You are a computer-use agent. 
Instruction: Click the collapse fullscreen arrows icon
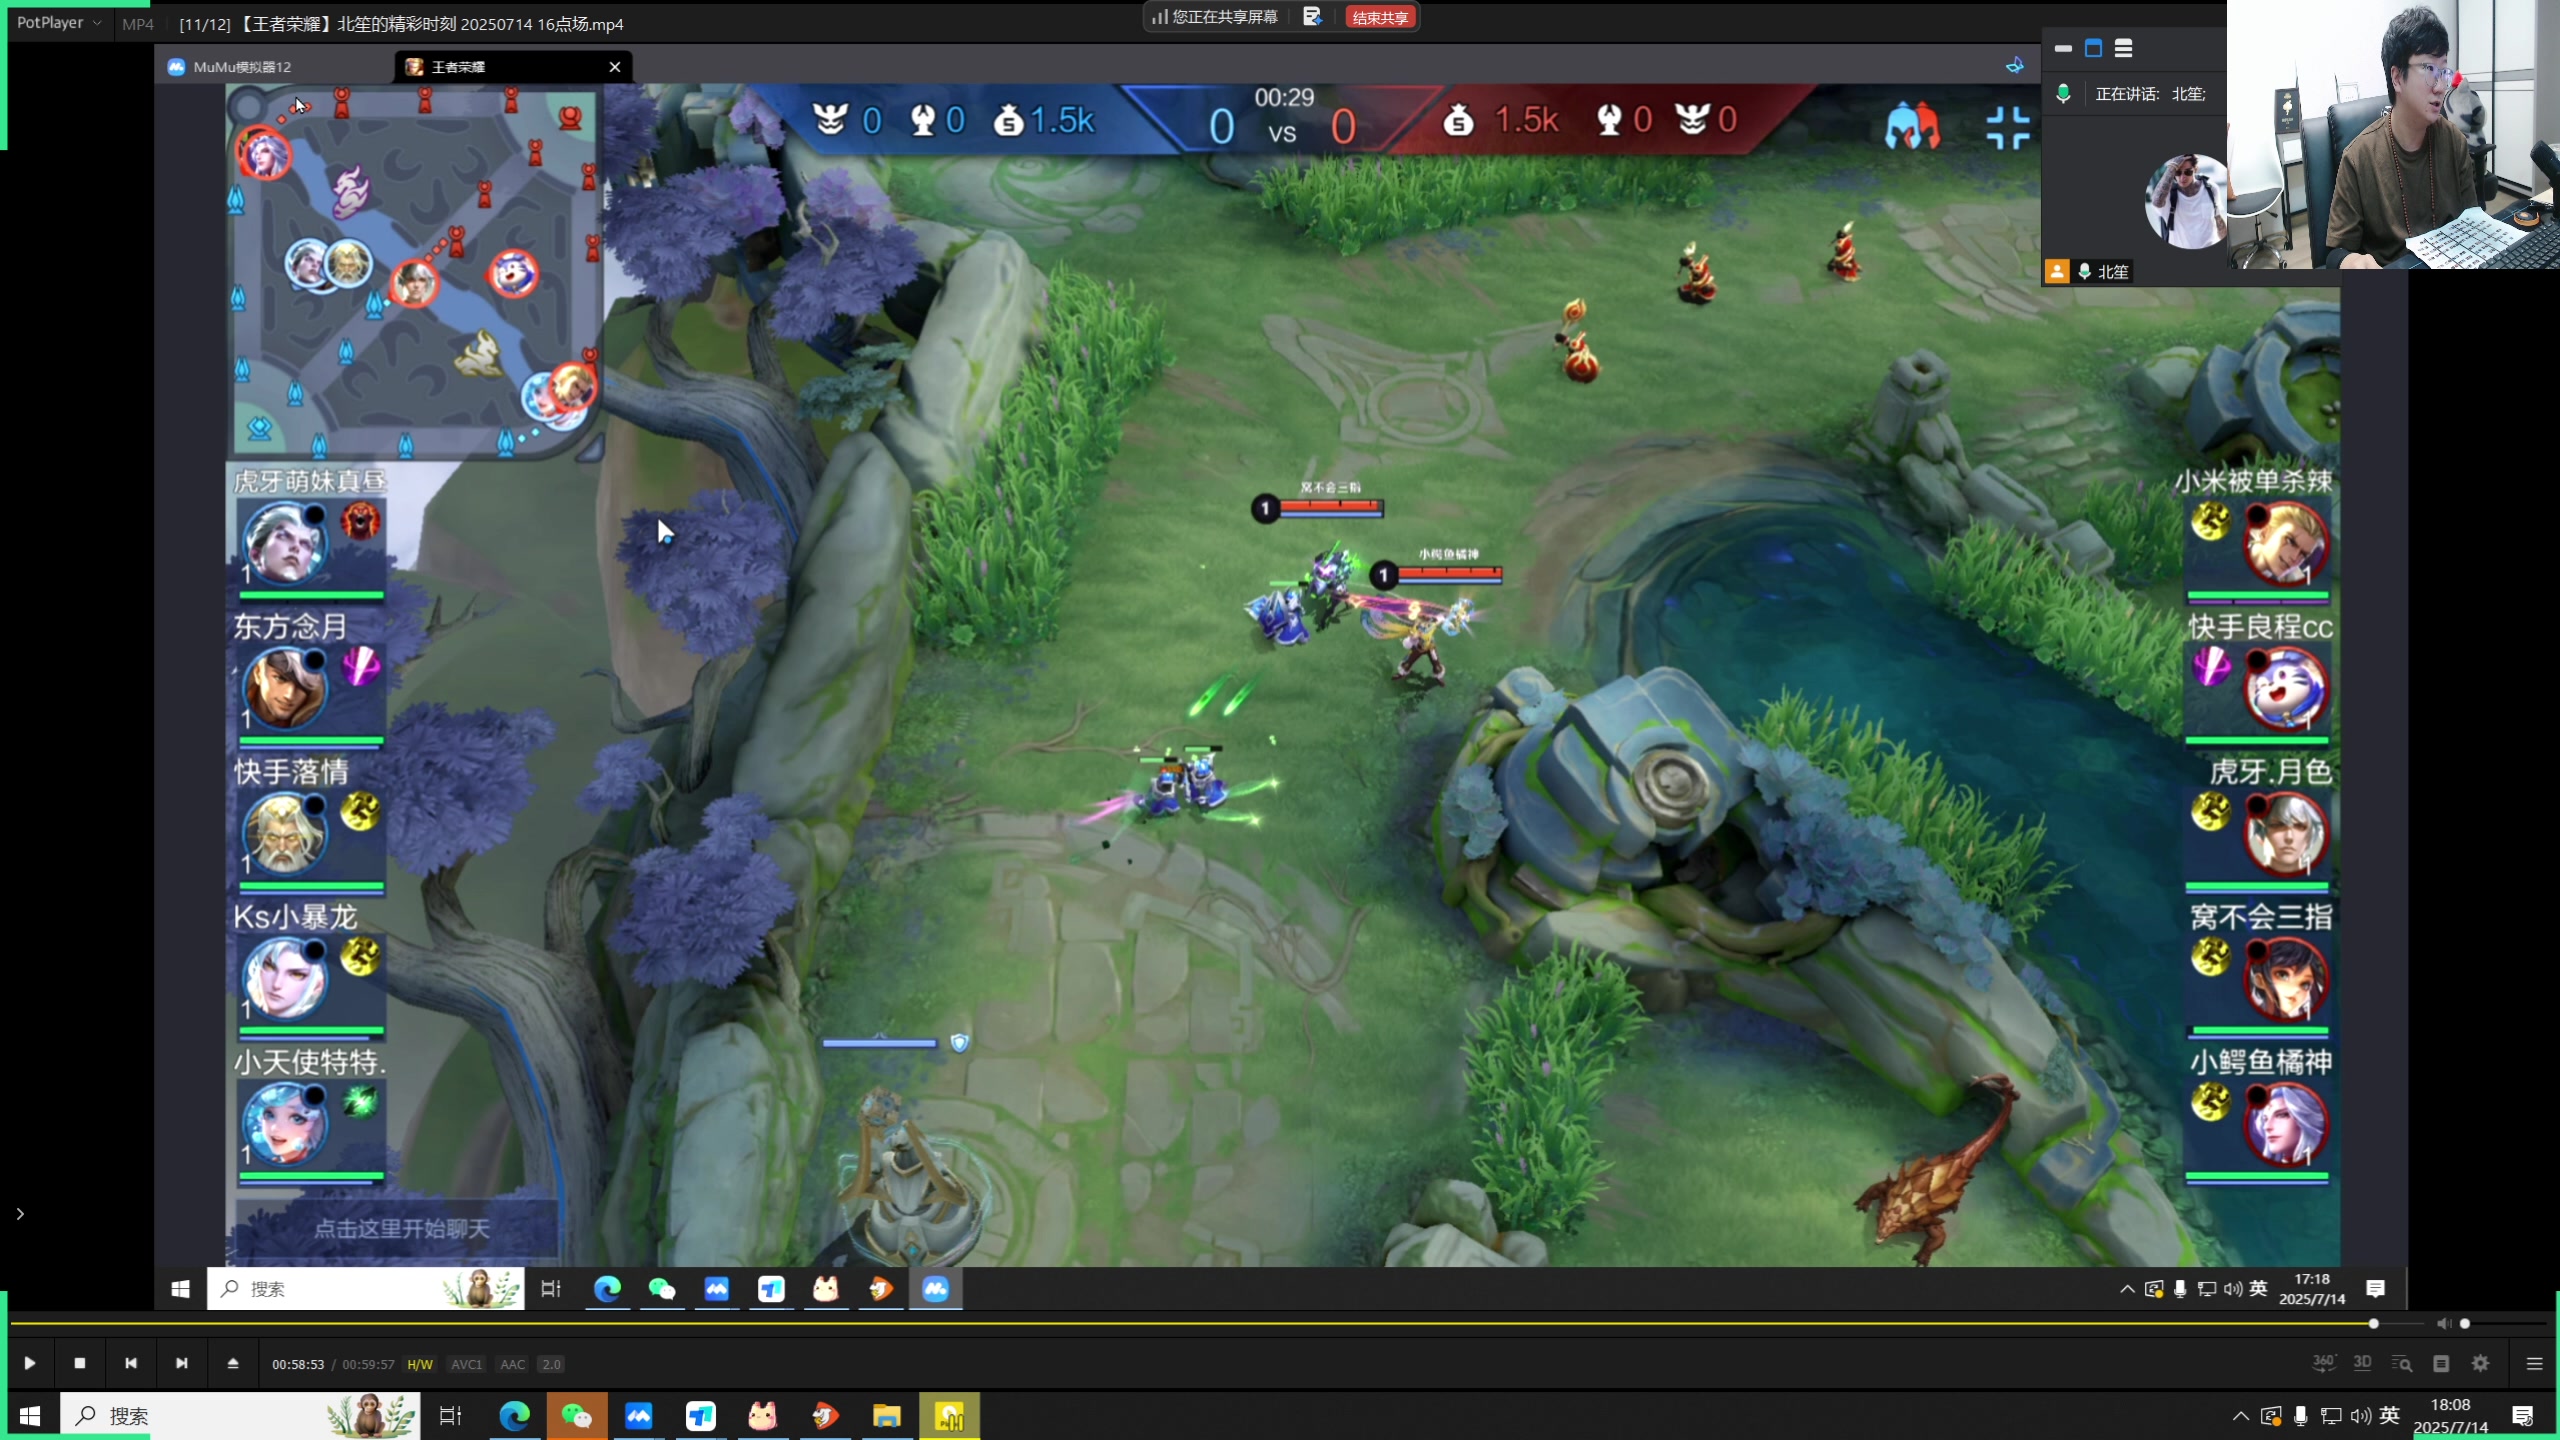click(x=2007, y=127)
